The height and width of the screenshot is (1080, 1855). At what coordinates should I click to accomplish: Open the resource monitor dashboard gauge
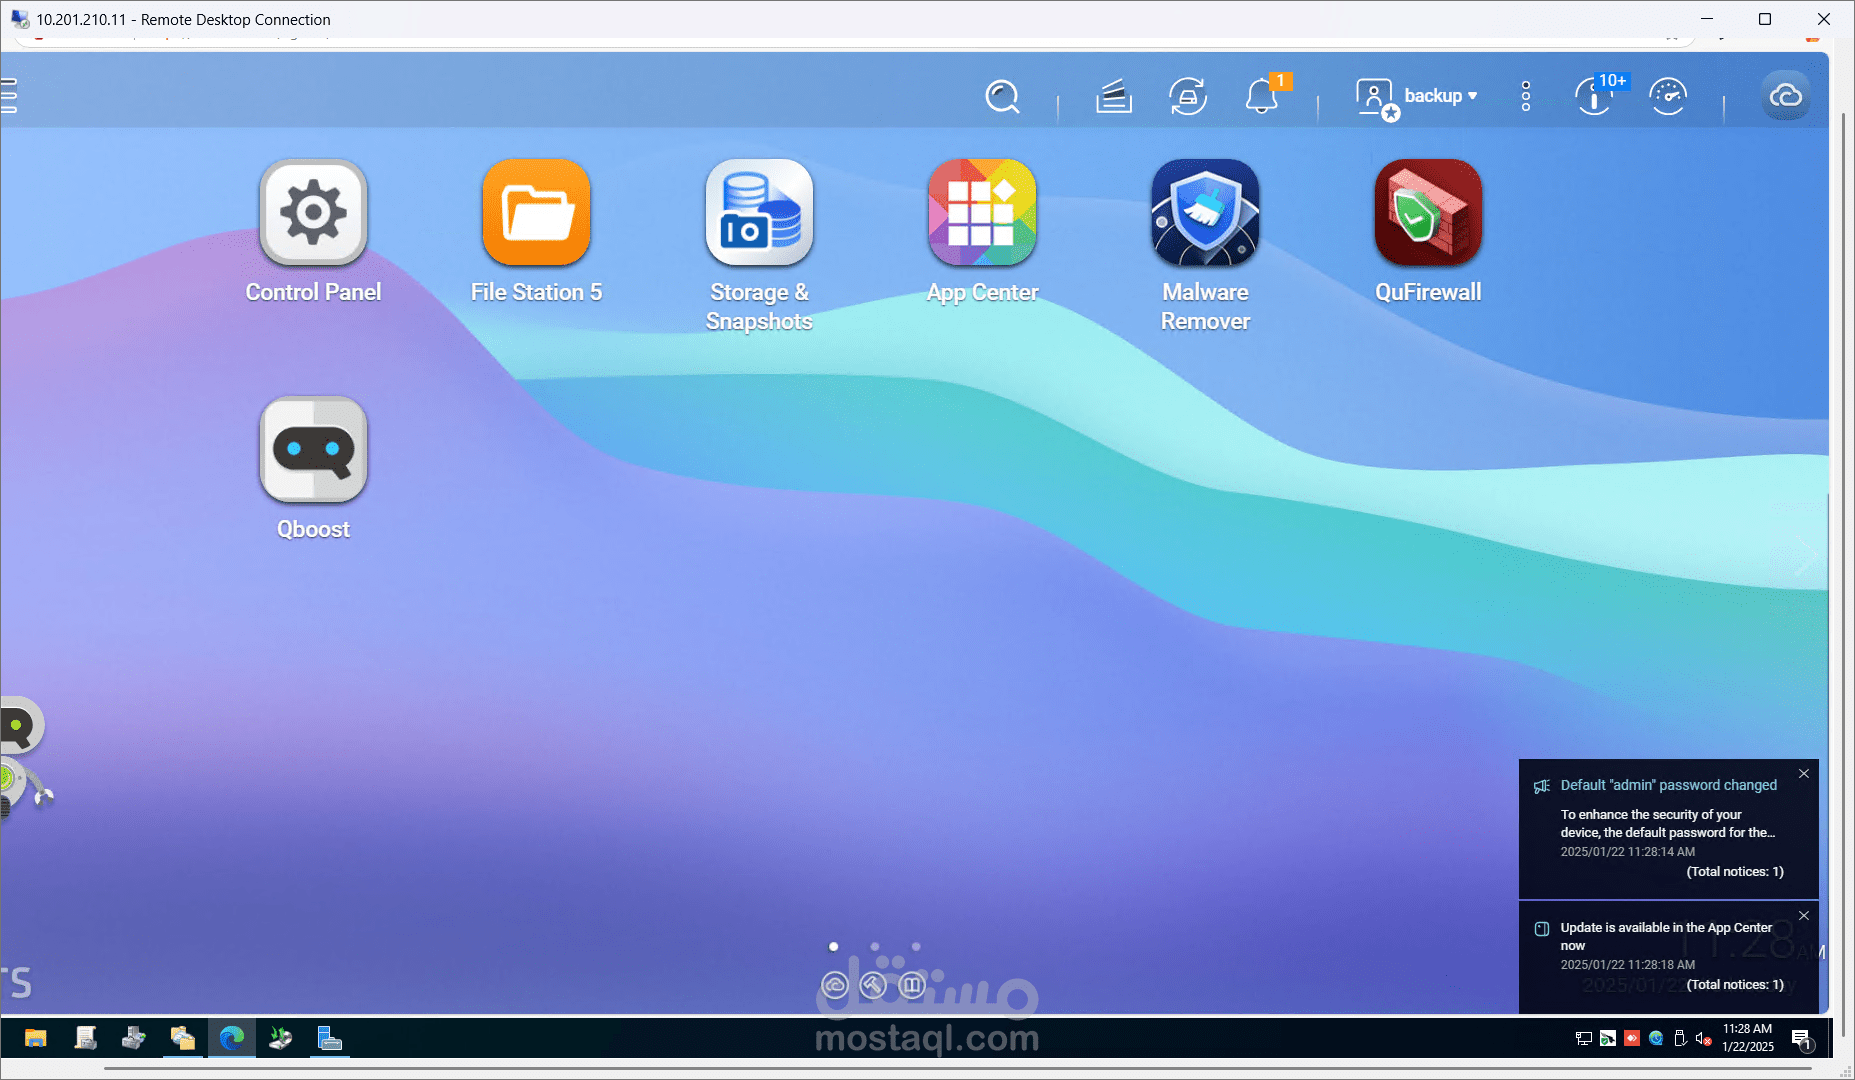pyautogui.click(x=1668, y=97)
